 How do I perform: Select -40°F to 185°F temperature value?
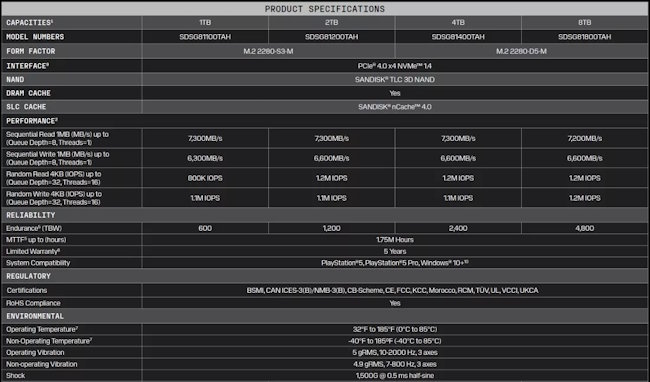click(x=395, y=341)
